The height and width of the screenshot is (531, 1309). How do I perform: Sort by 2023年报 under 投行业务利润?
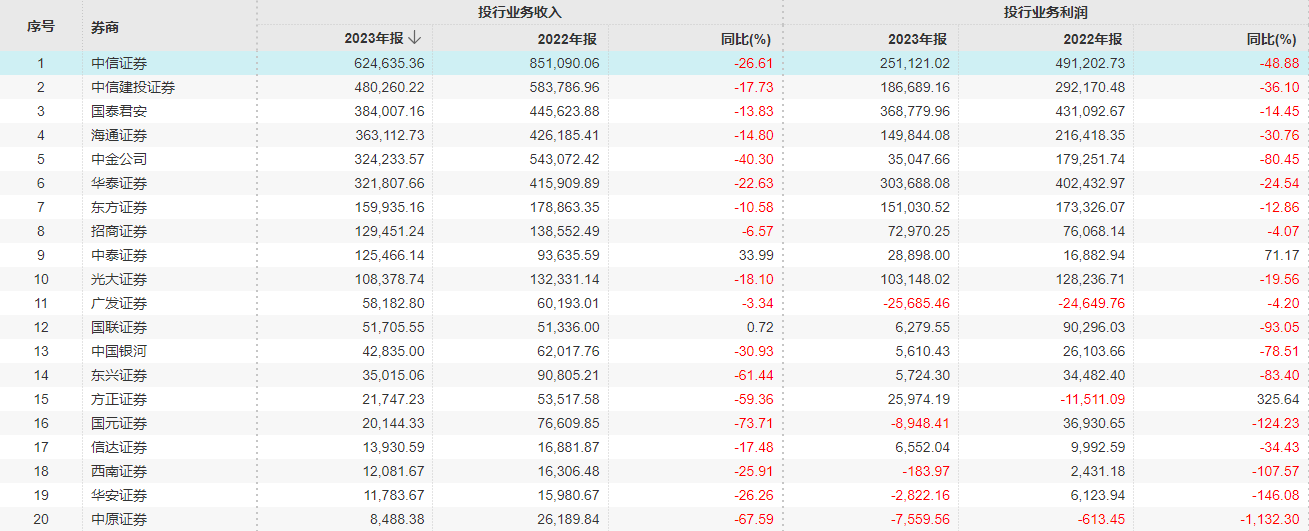coord(917,39)
